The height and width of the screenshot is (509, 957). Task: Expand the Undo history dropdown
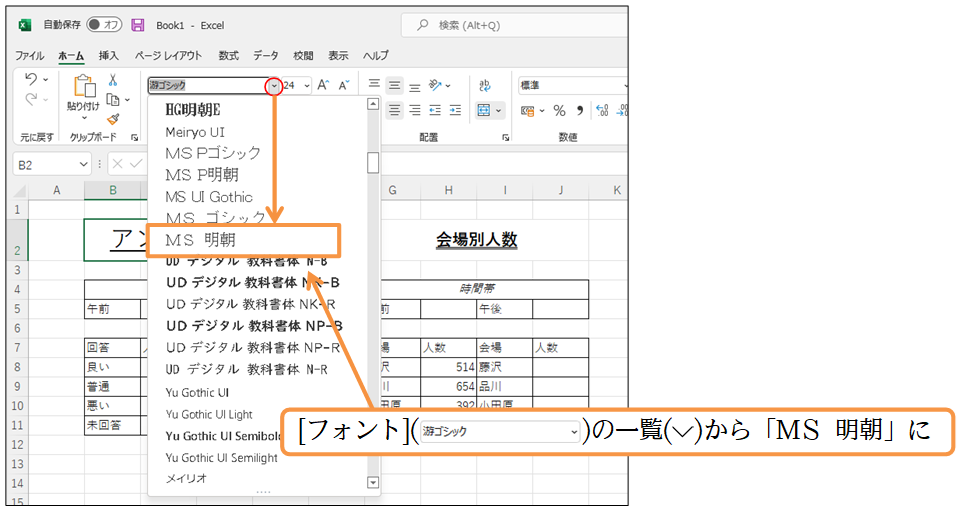point(46,79)
